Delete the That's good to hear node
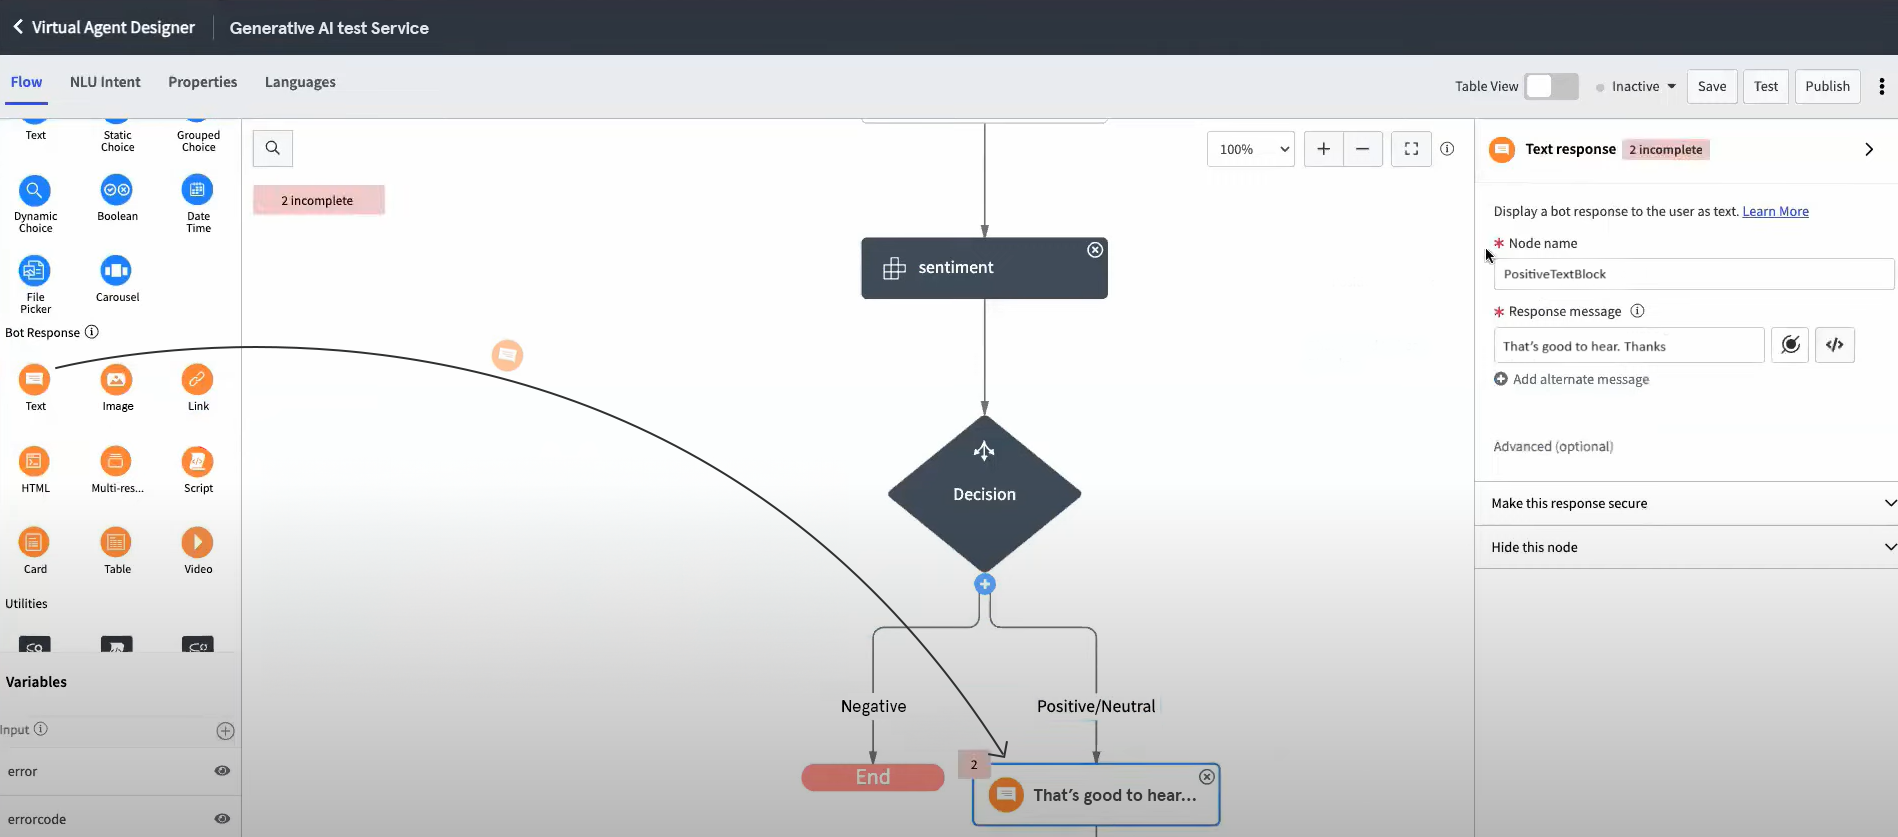The height and width of the screenshot is (837, 1898). 1207,777
